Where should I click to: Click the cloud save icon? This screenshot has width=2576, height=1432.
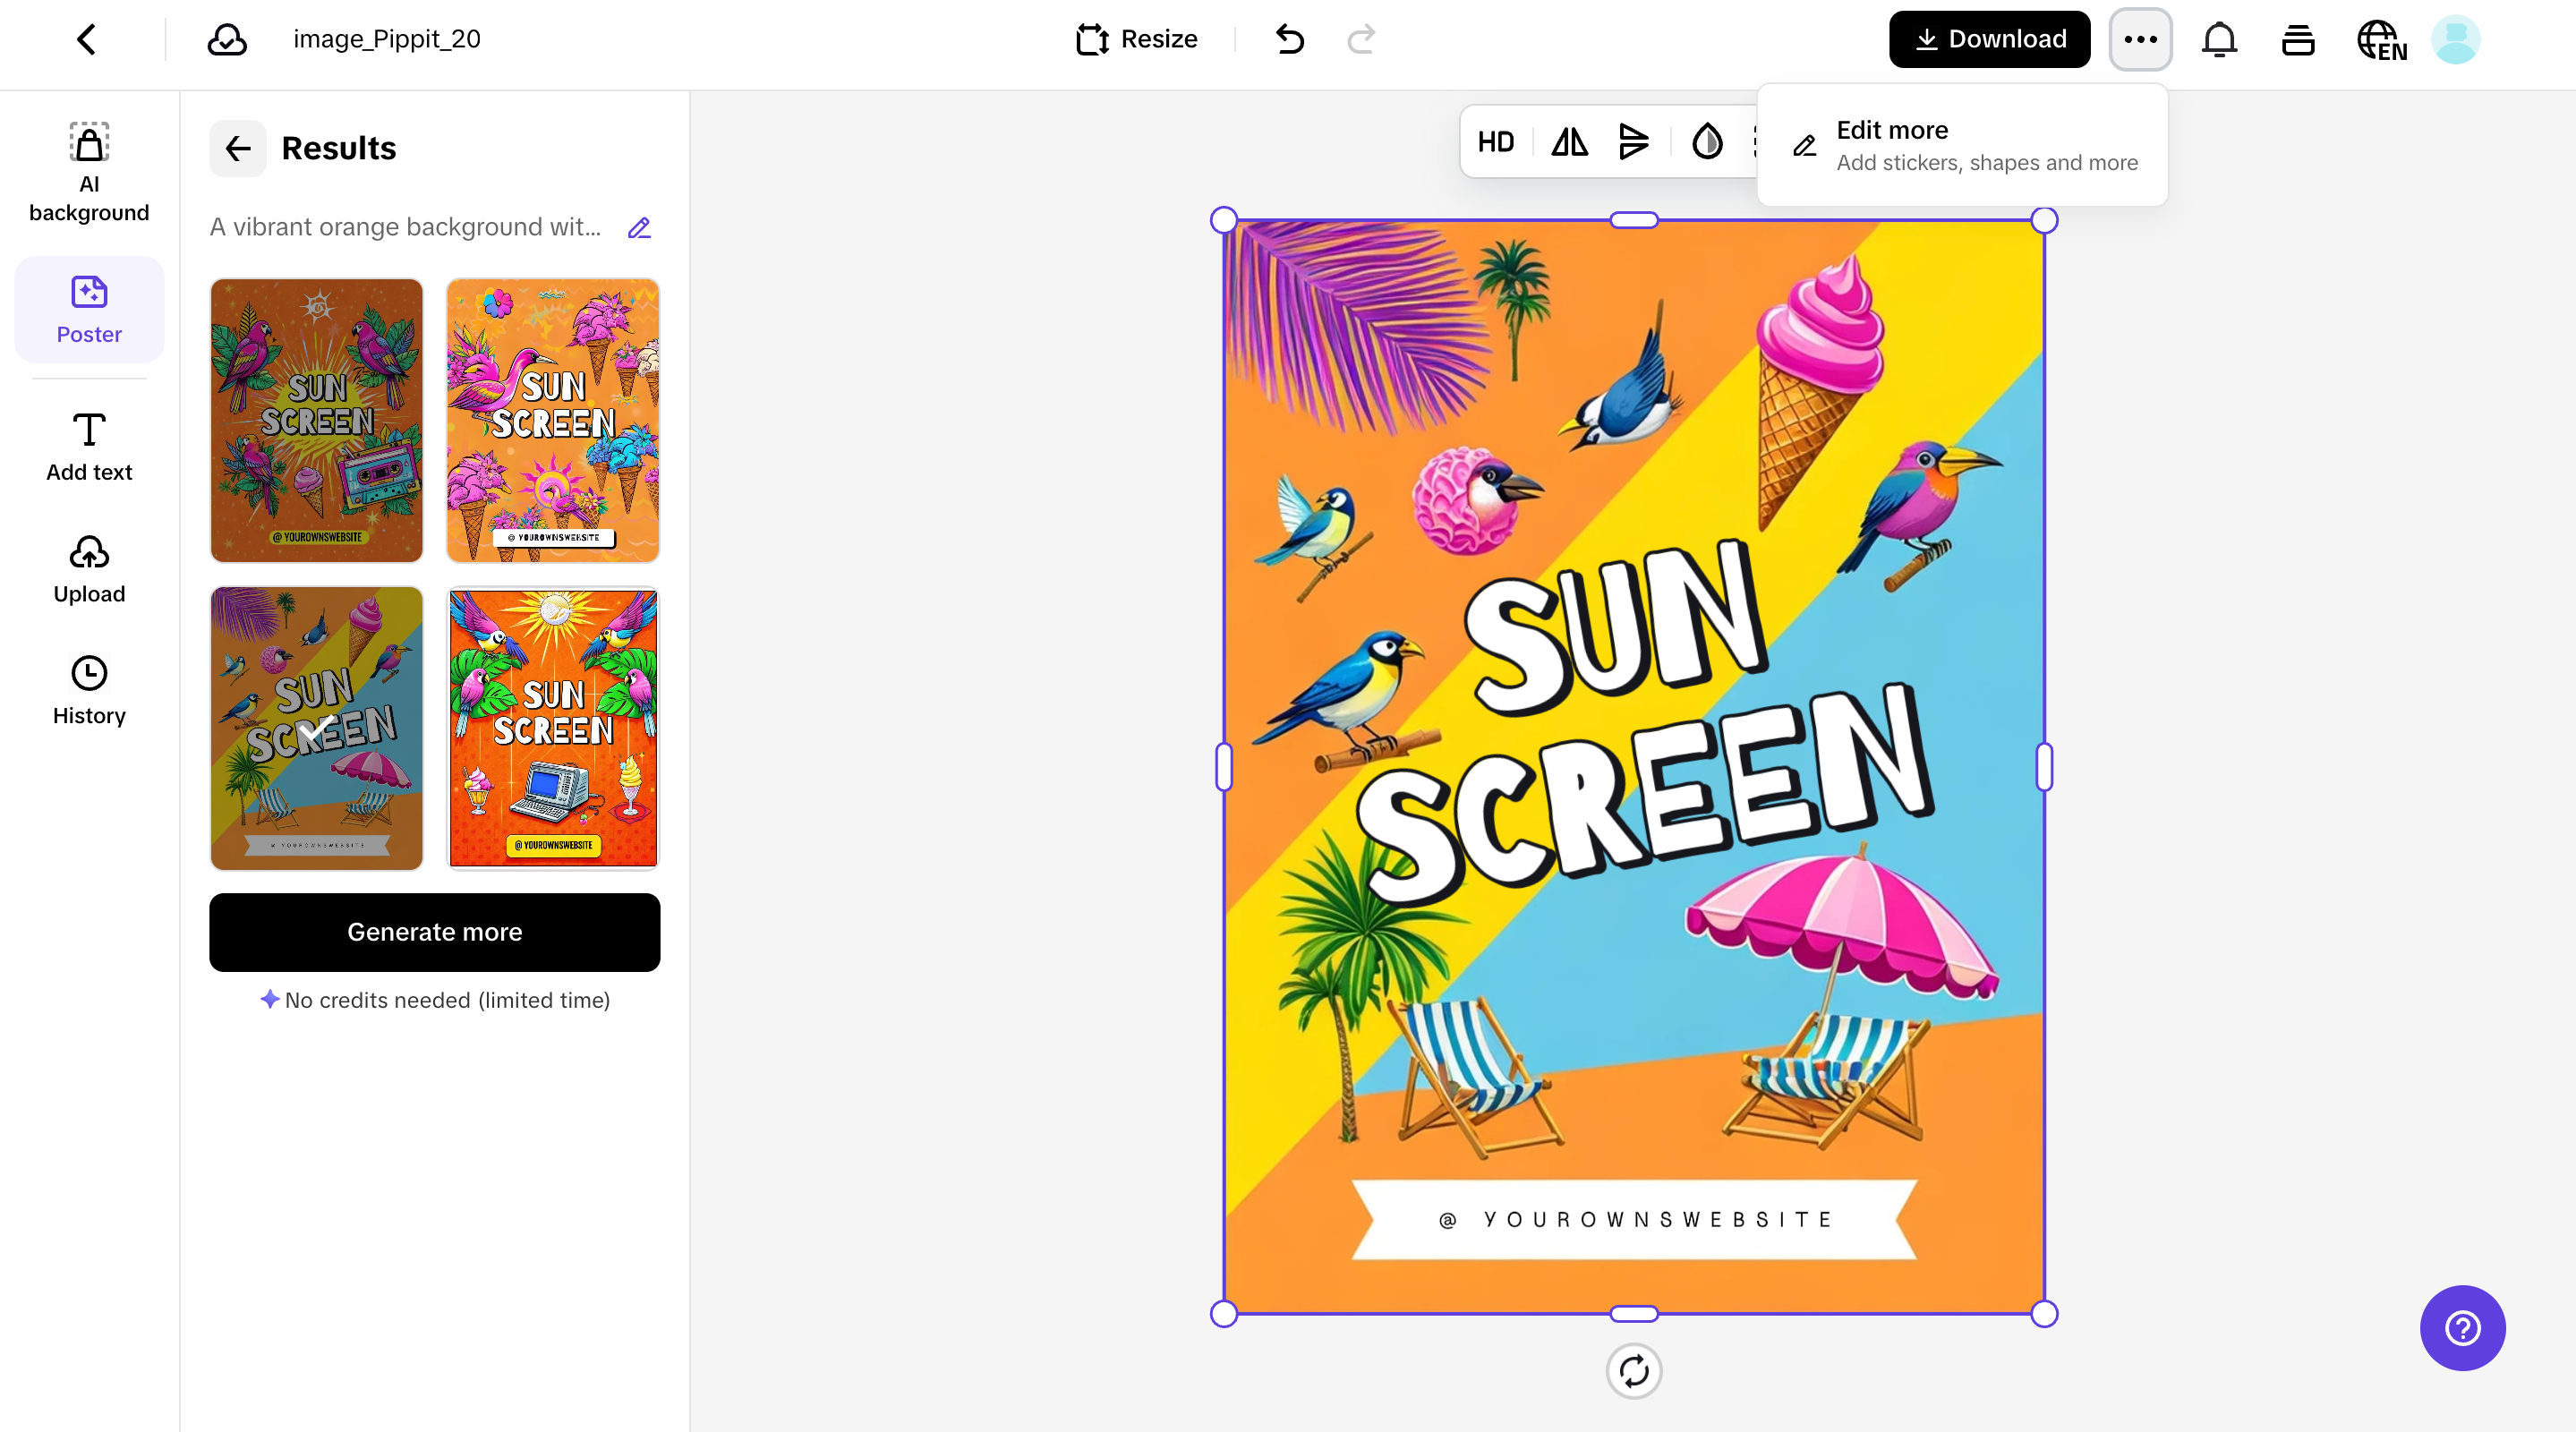[227, 39]
